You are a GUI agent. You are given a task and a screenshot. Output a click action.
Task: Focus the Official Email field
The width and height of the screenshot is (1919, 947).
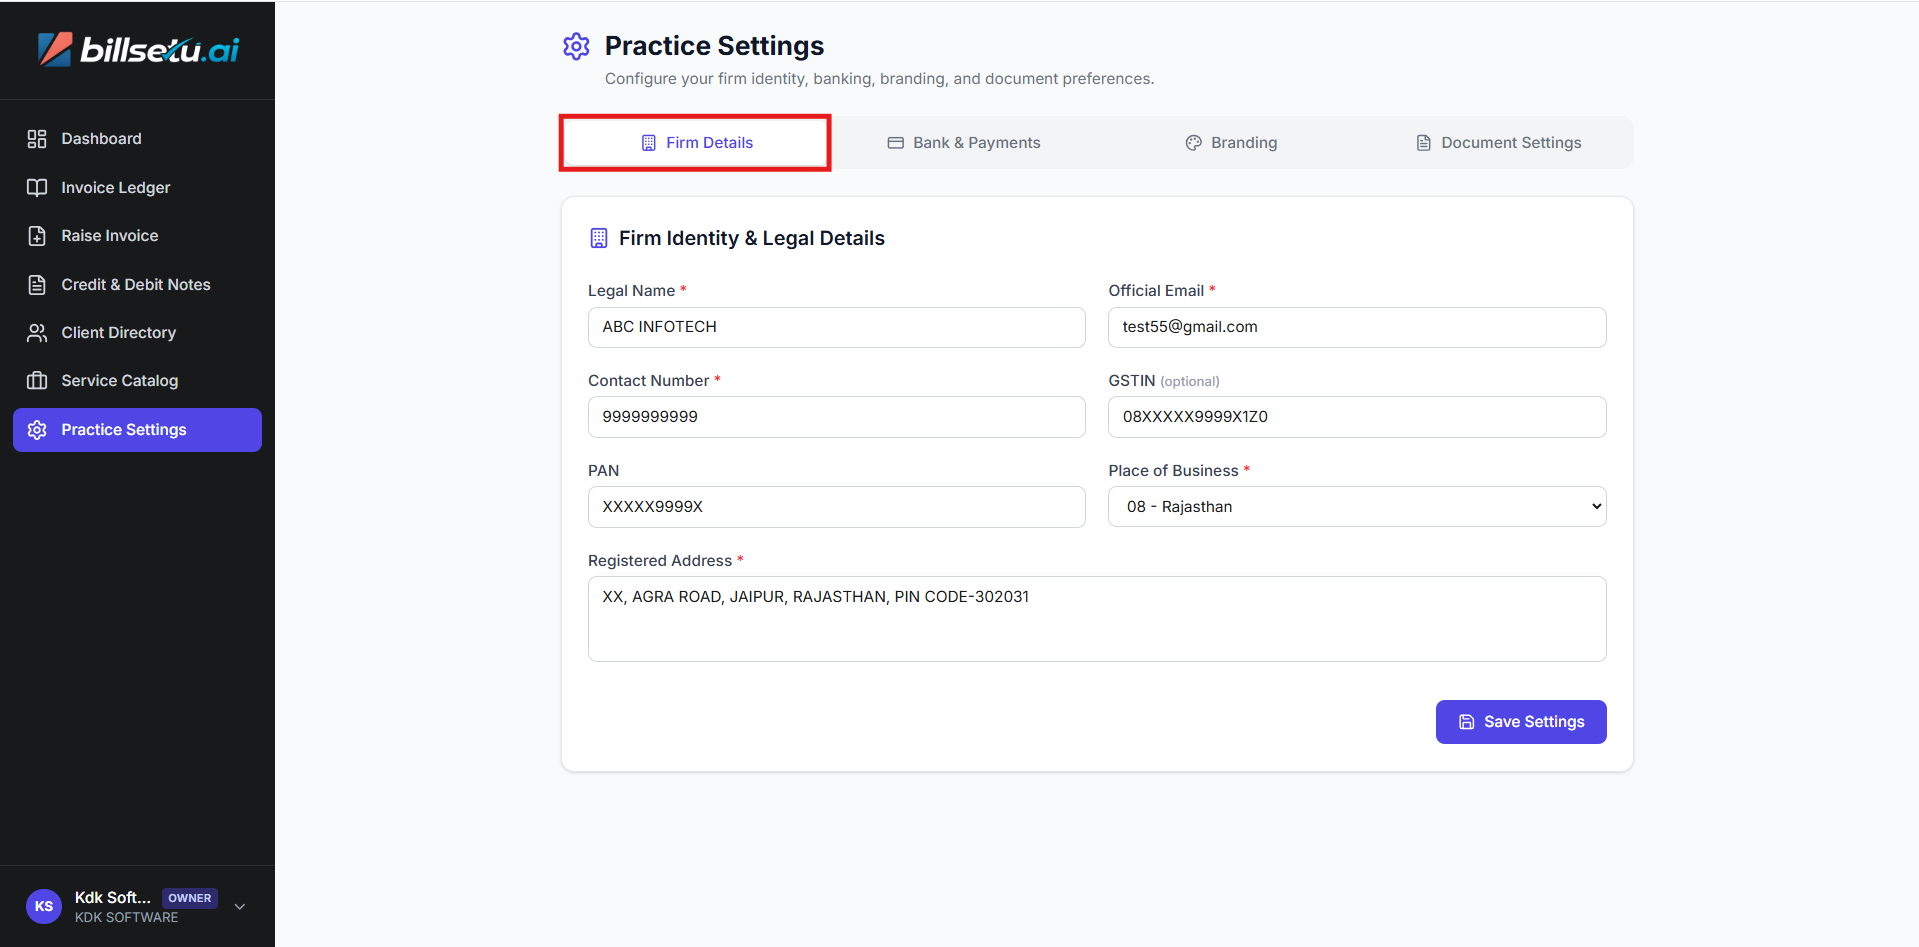pos(1356,328)
